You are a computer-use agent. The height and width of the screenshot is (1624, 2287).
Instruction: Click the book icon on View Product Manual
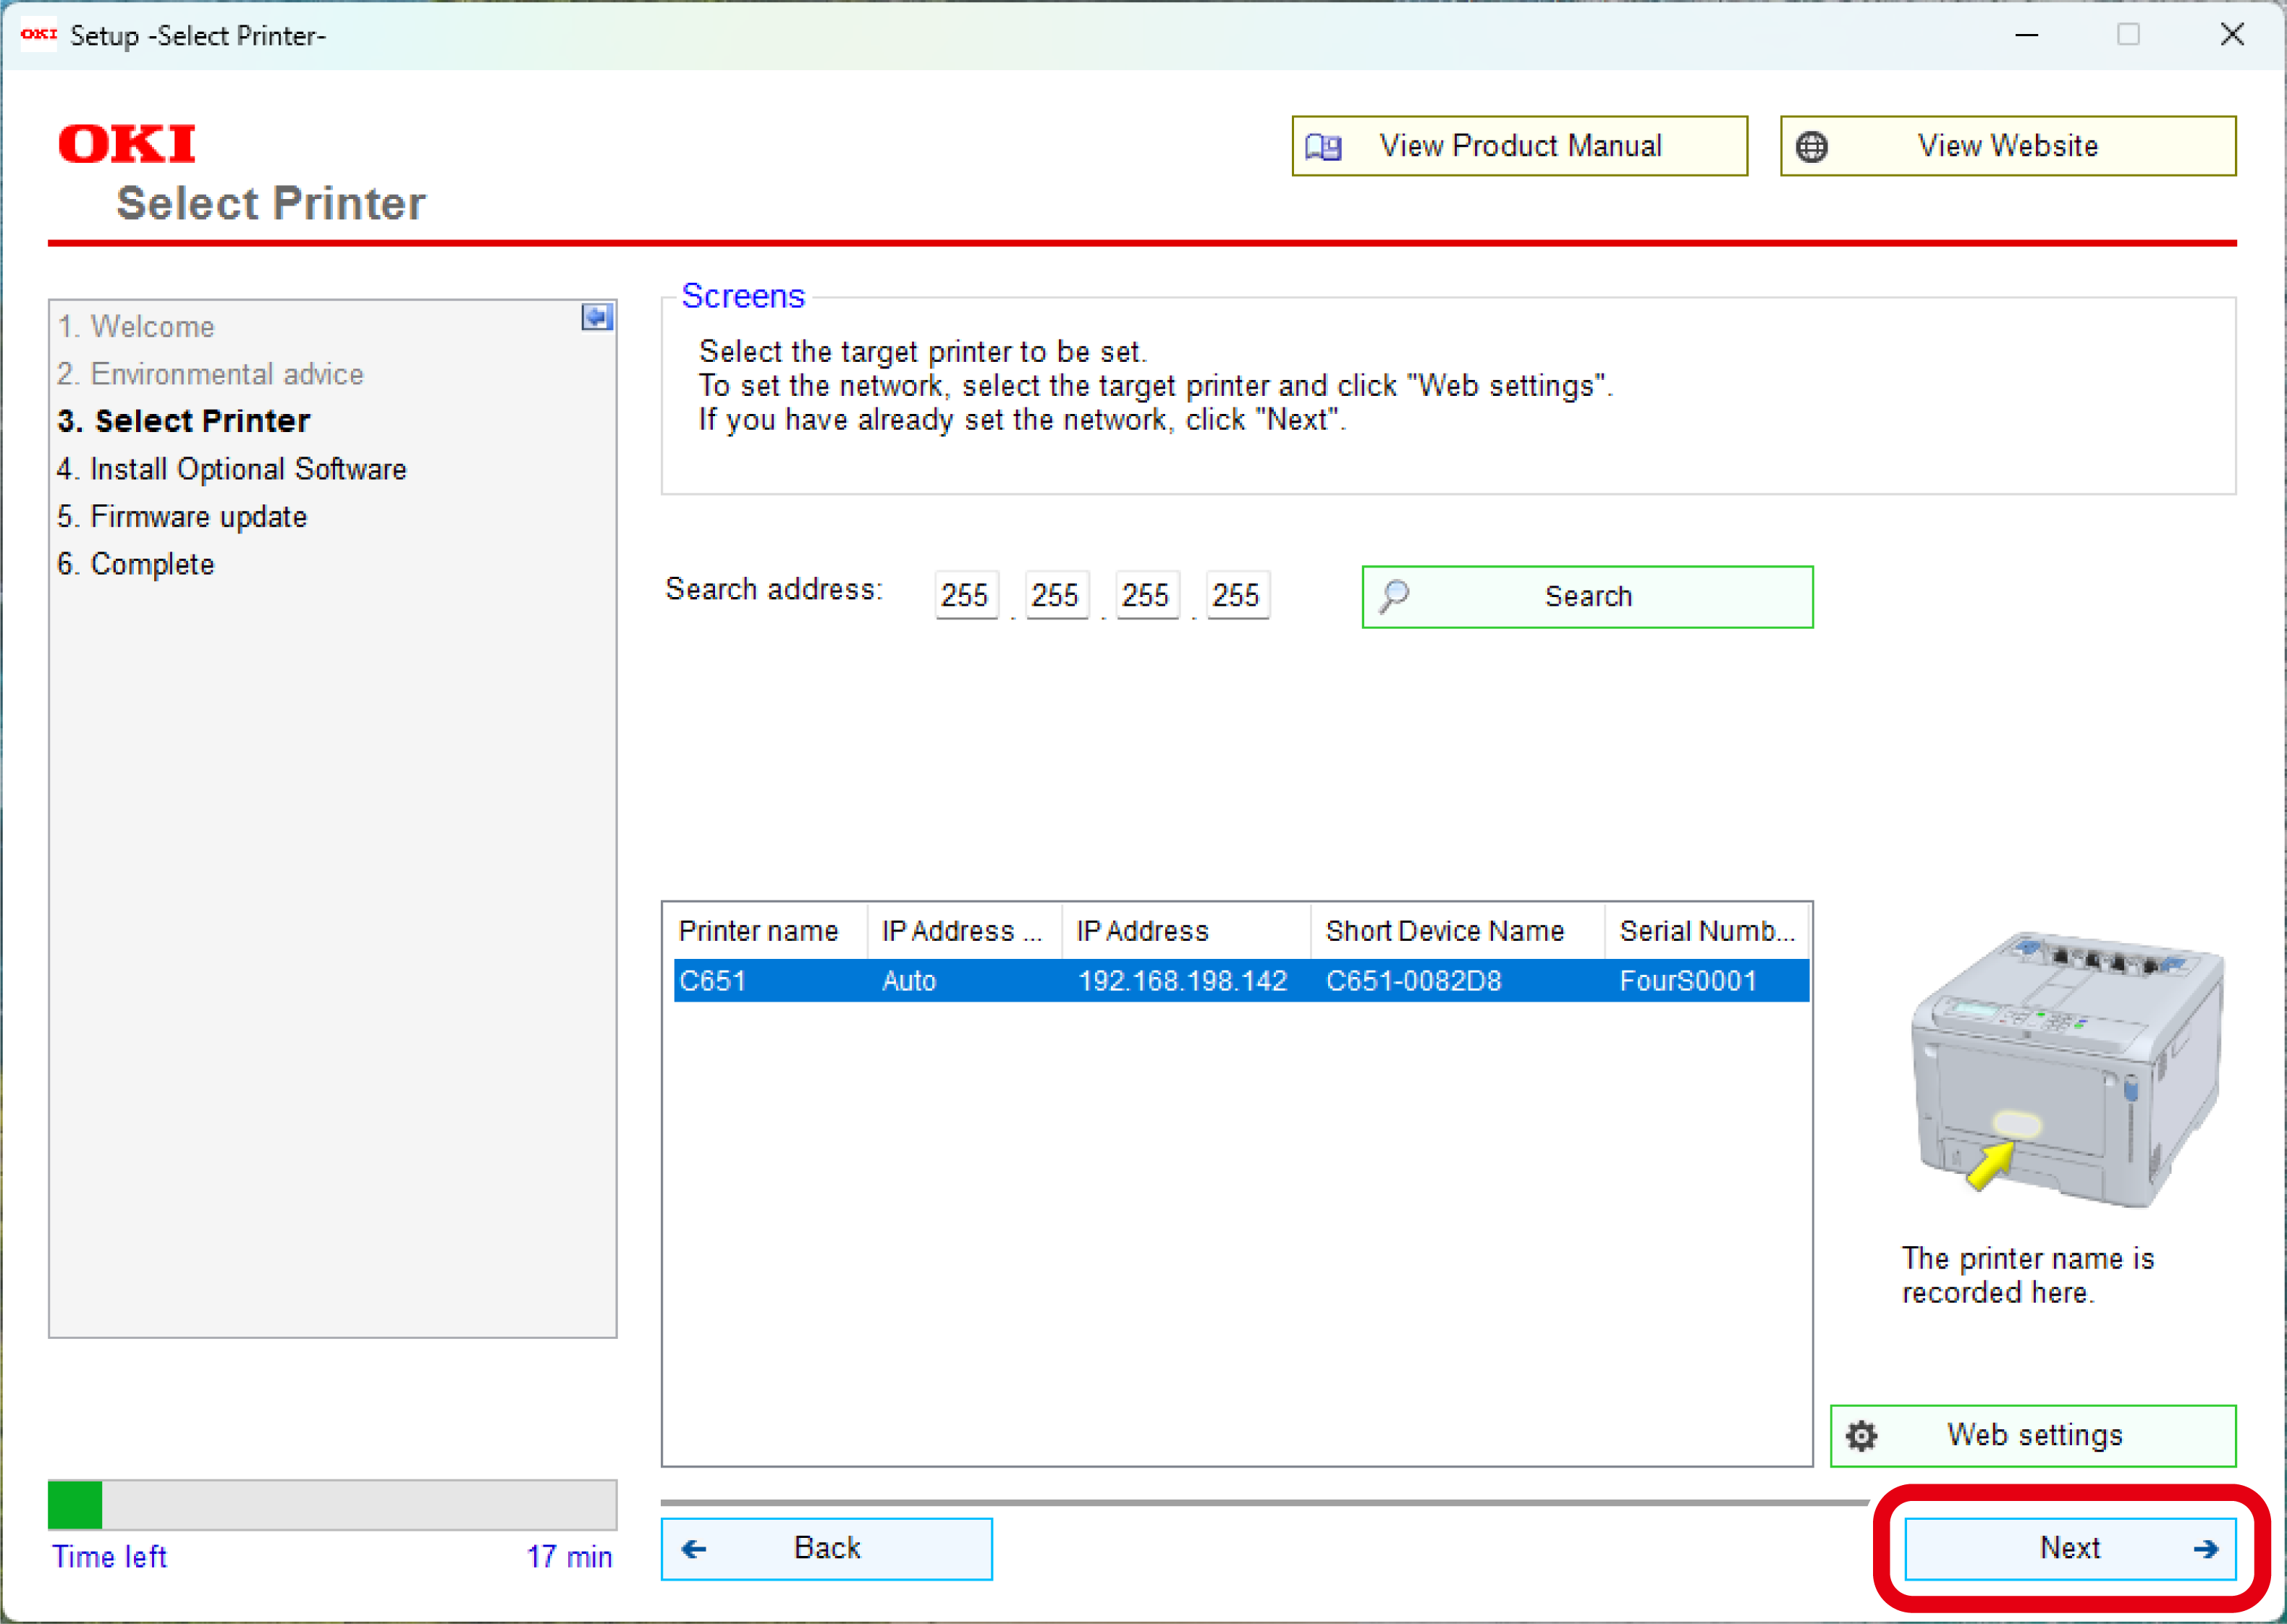coord(1323,147)
